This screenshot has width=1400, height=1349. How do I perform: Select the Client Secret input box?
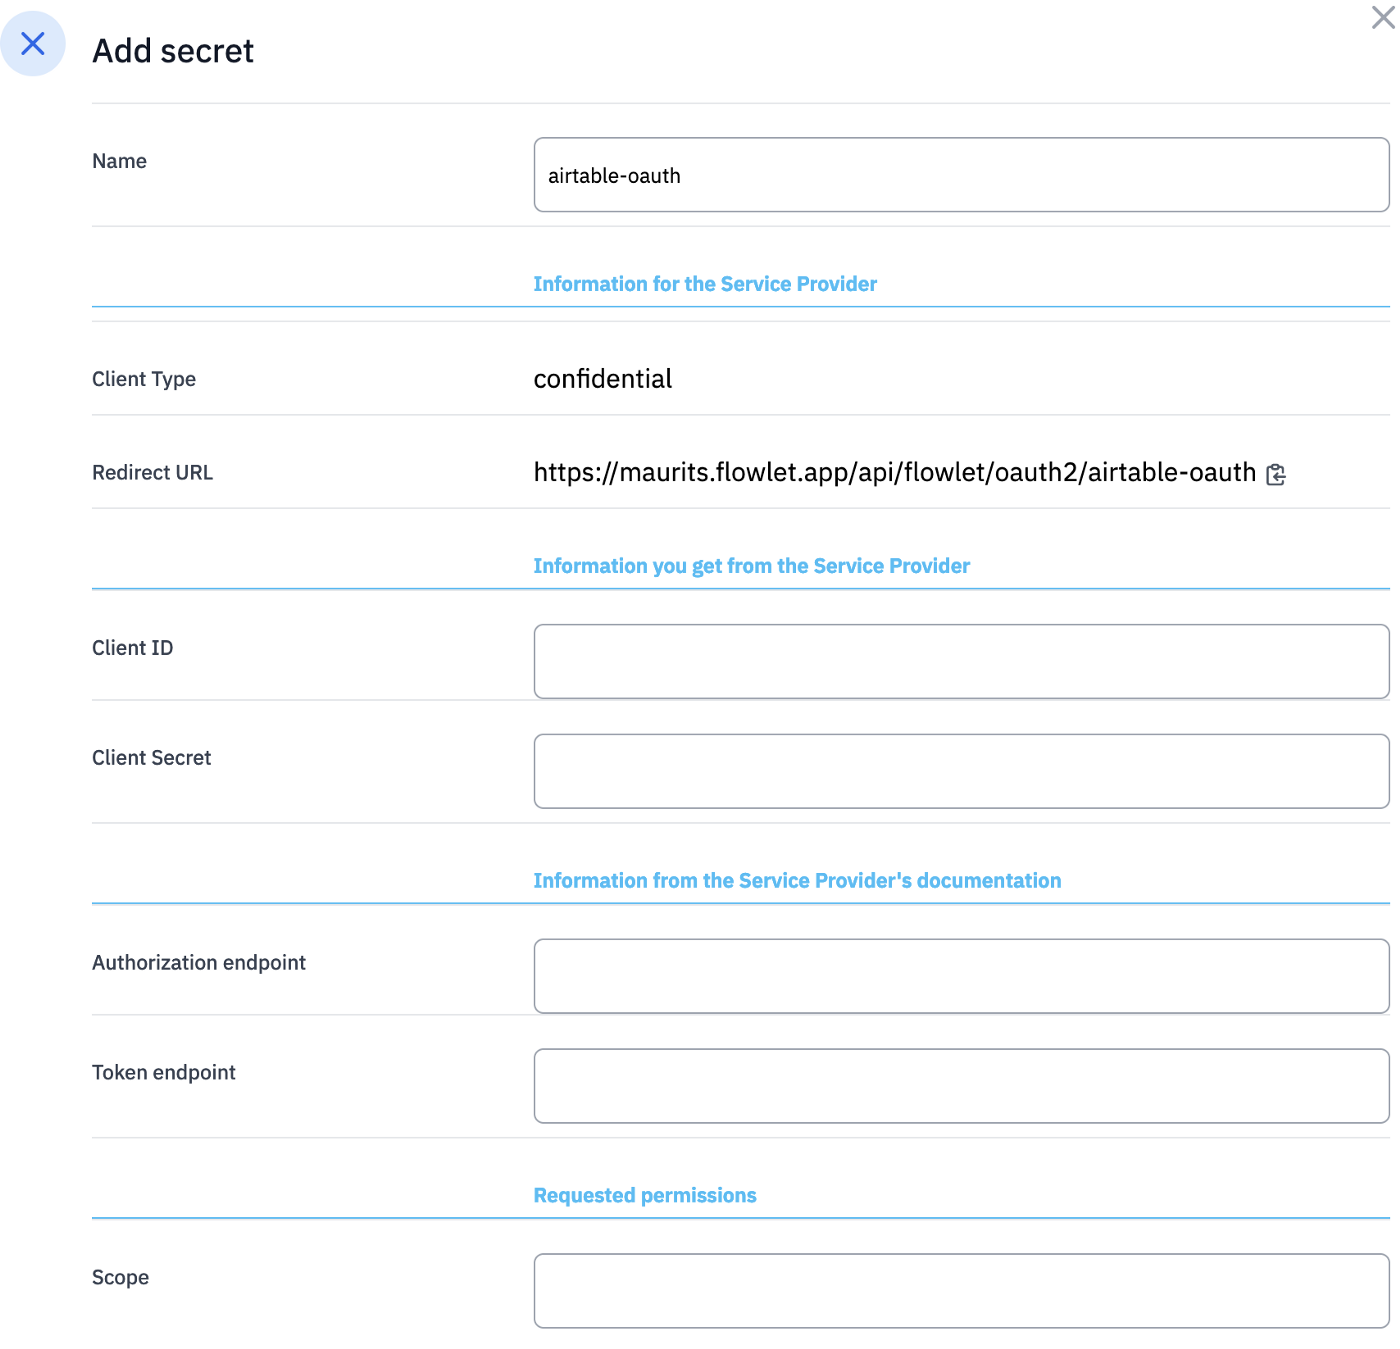[x=961, y=771]
